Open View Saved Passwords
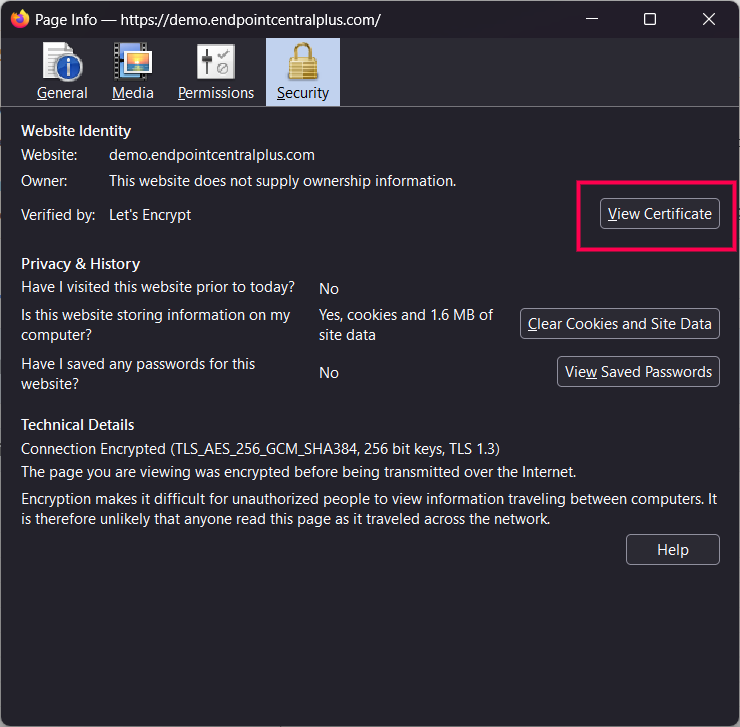 coord(638,372)
